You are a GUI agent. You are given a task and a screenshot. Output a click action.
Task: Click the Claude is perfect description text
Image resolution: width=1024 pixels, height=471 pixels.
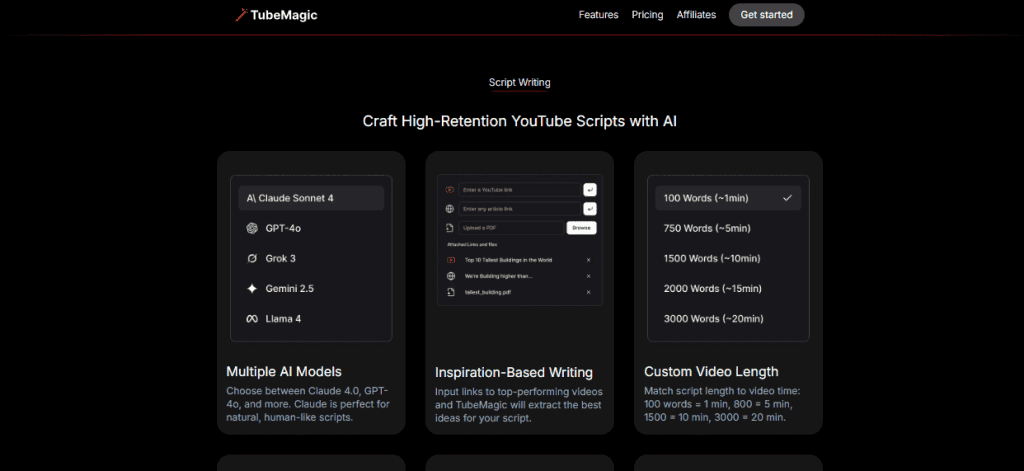(308, 404)
